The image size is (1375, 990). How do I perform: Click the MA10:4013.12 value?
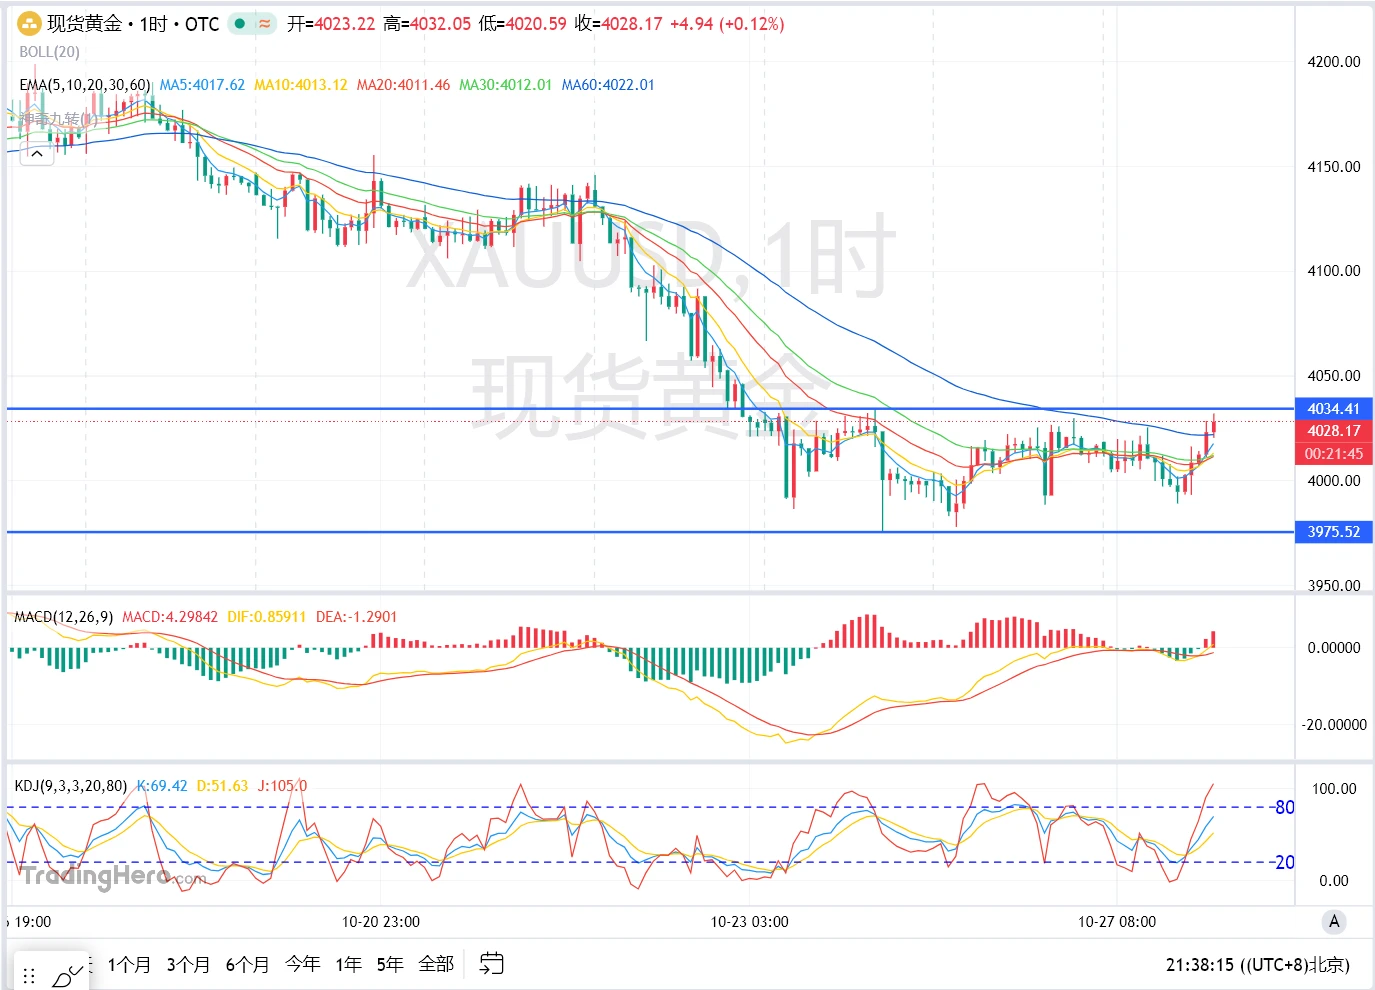point(301,85)
